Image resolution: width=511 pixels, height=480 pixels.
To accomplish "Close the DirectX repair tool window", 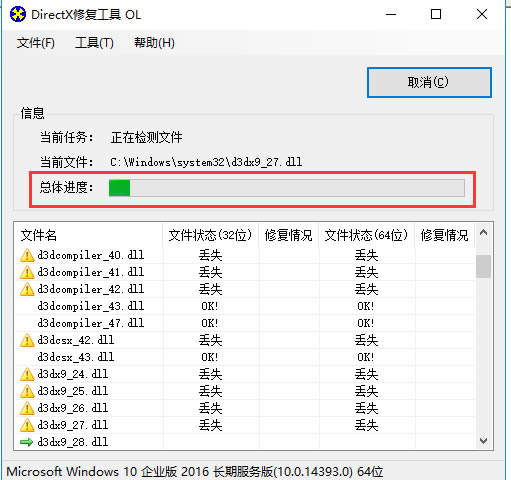I will pos(482,14).
